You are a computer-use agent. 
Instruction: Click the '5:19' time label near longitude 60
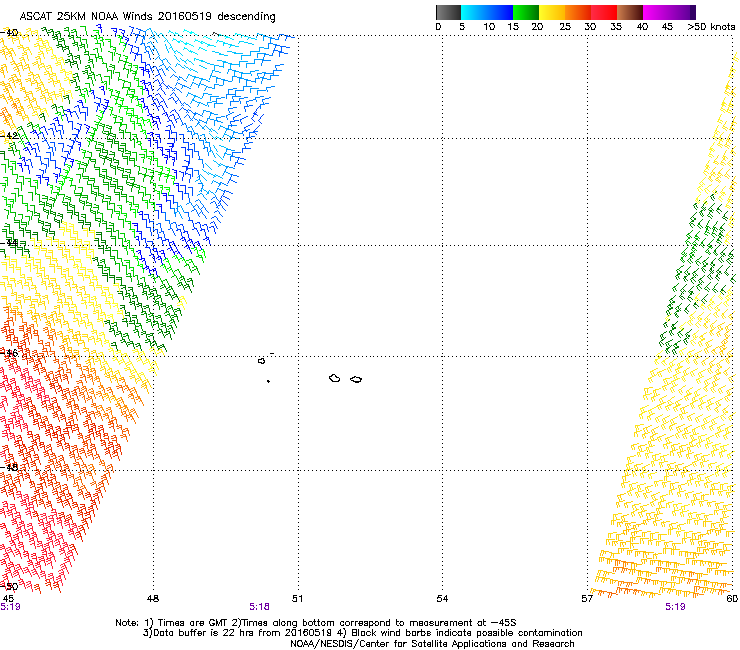pos(675,607)
